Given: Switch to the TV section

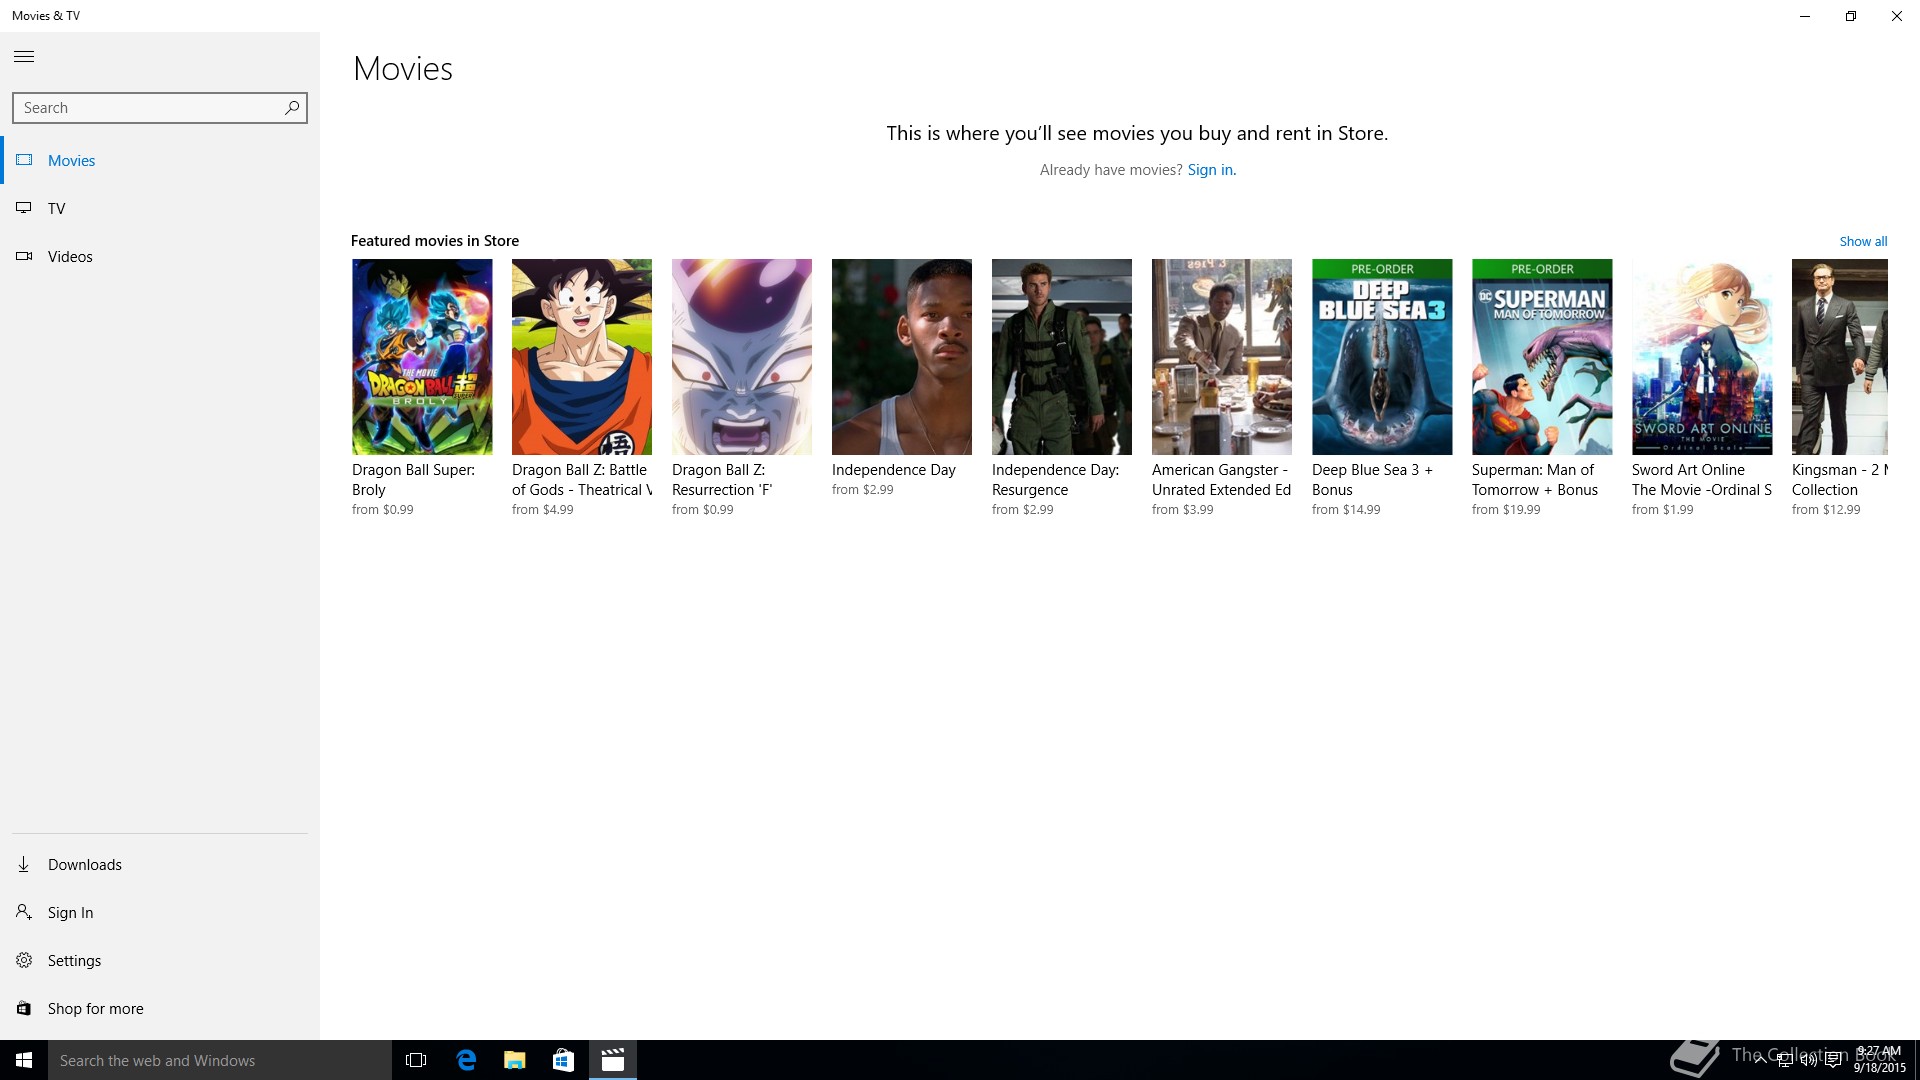Looking at the screenshot, I should (x=160, y=208).
